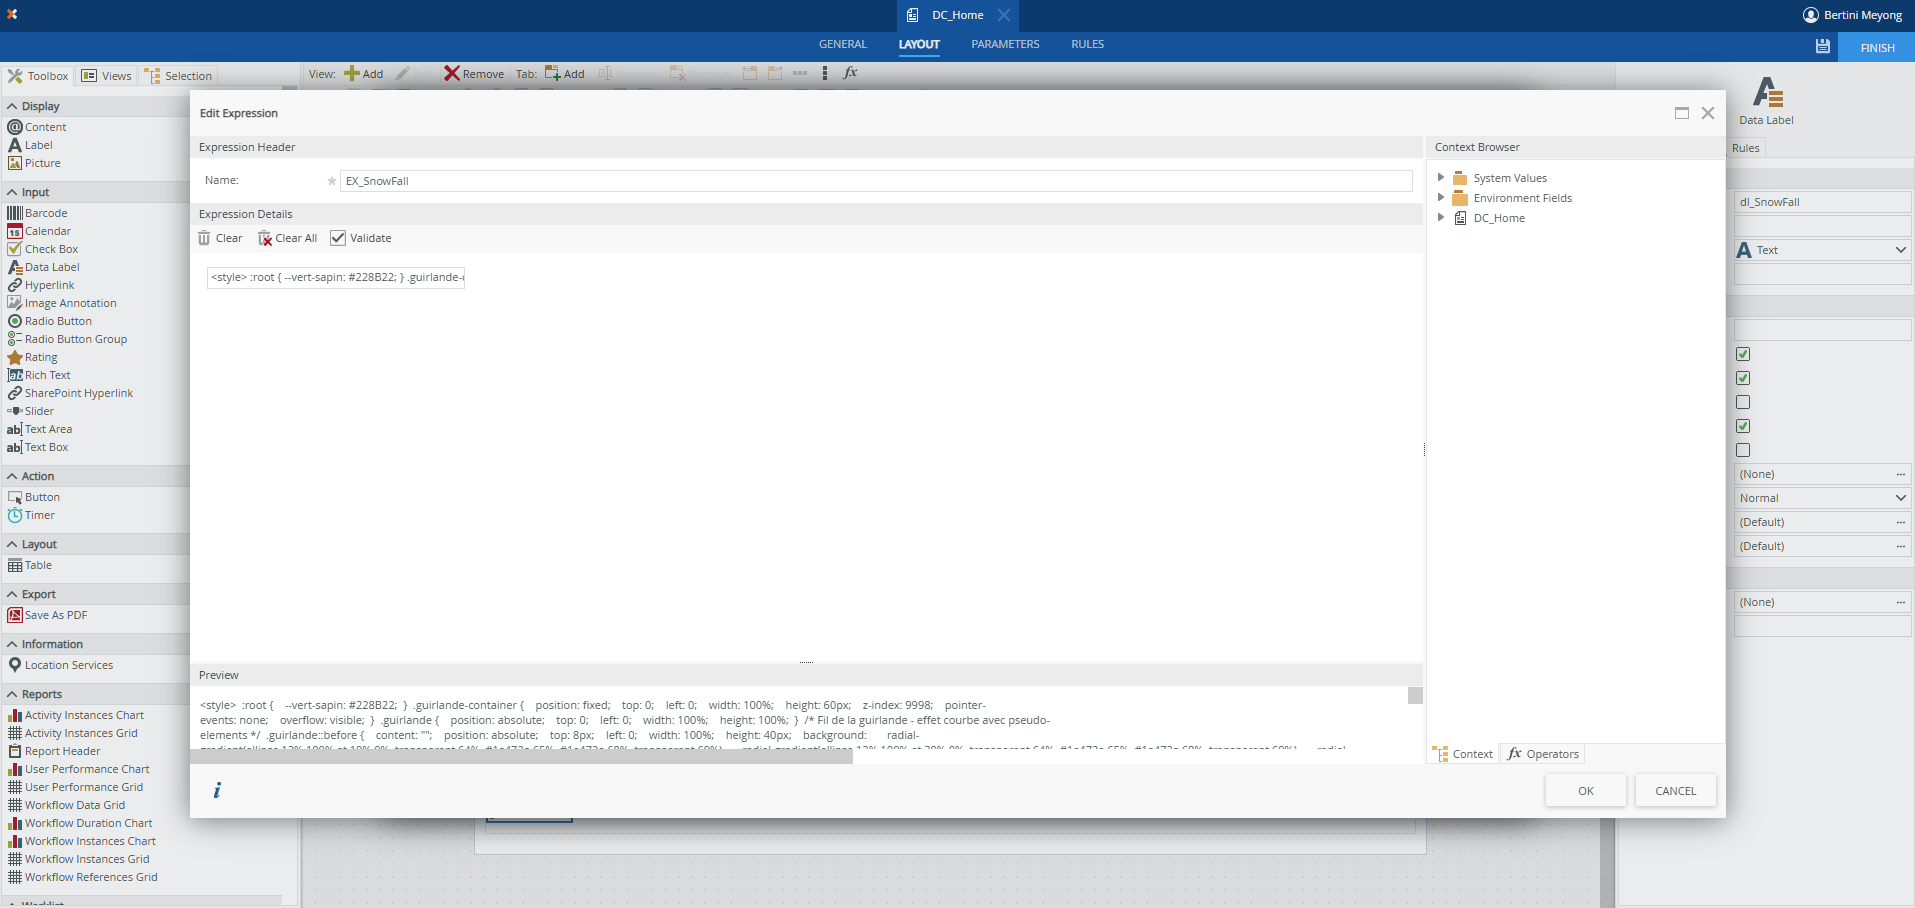Select the Timer control
This screenshot has width=1915, height=908.
click(x=39, y=515)
